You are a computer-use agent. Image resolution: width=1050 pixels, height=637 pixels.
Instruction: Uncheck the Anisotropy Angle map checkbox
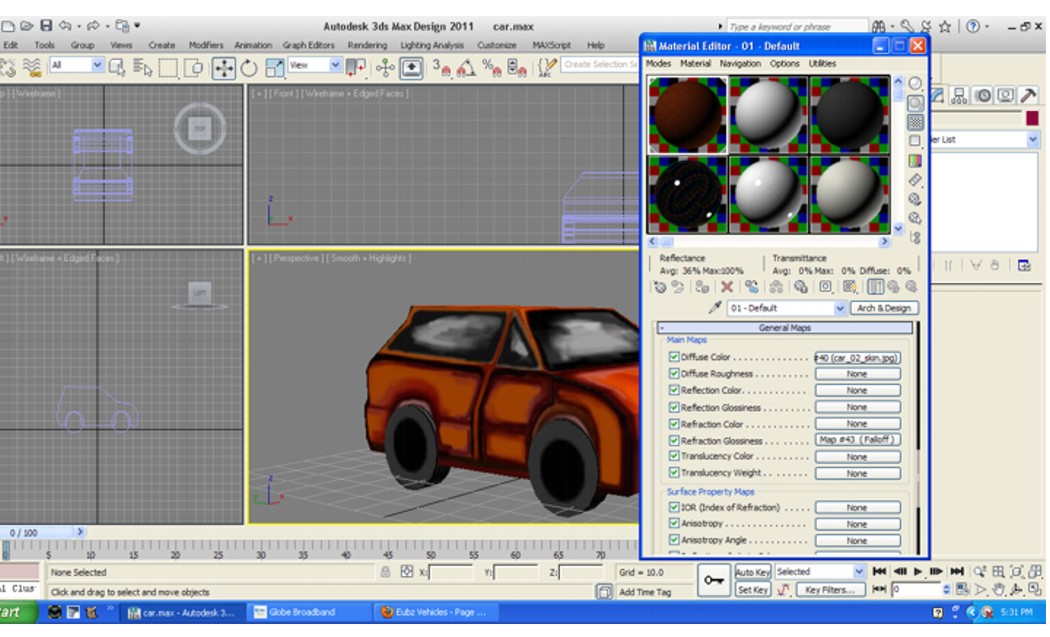(674, 540)
